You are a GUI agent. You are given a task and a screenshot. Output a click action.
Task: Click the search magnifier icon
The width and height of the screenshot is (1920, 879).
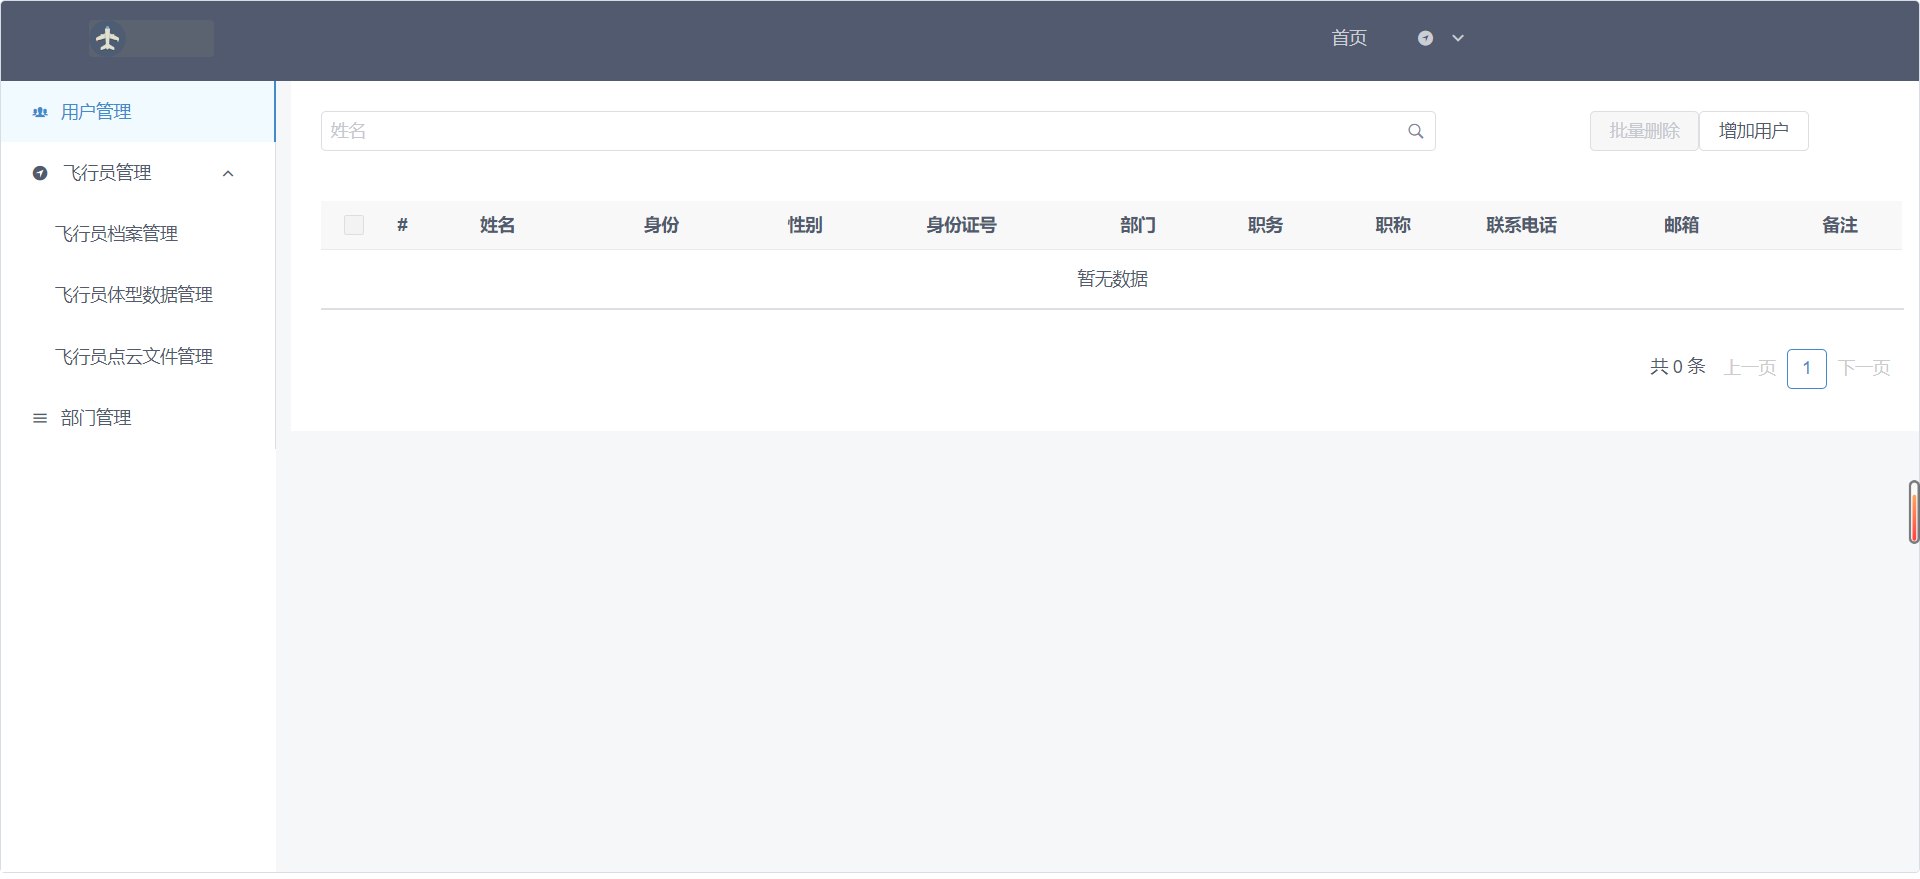(1416, 131)
